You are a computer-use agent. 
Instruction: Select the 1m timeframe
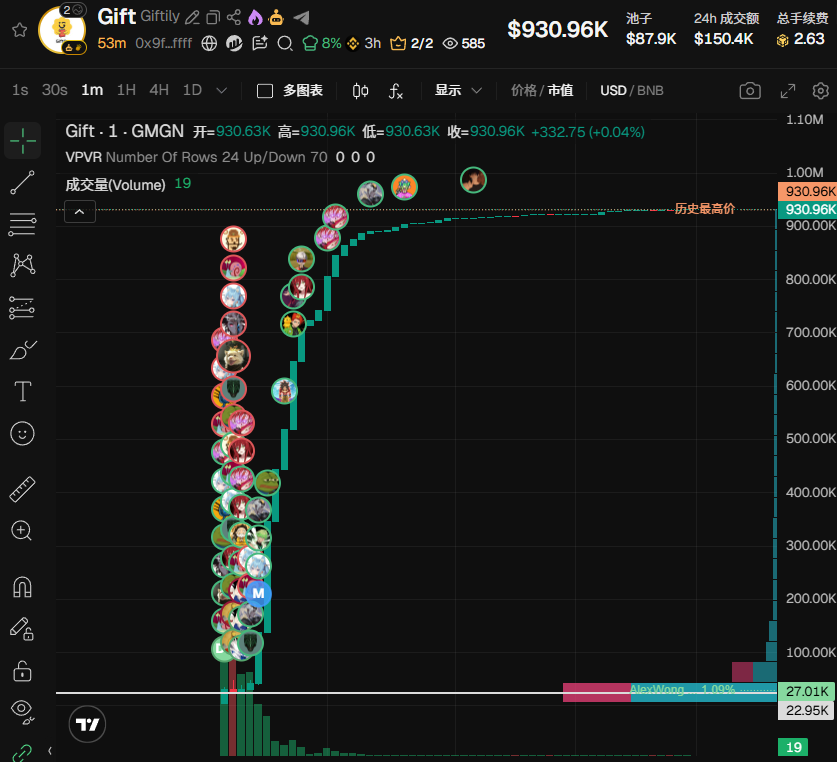pos(92,90)
